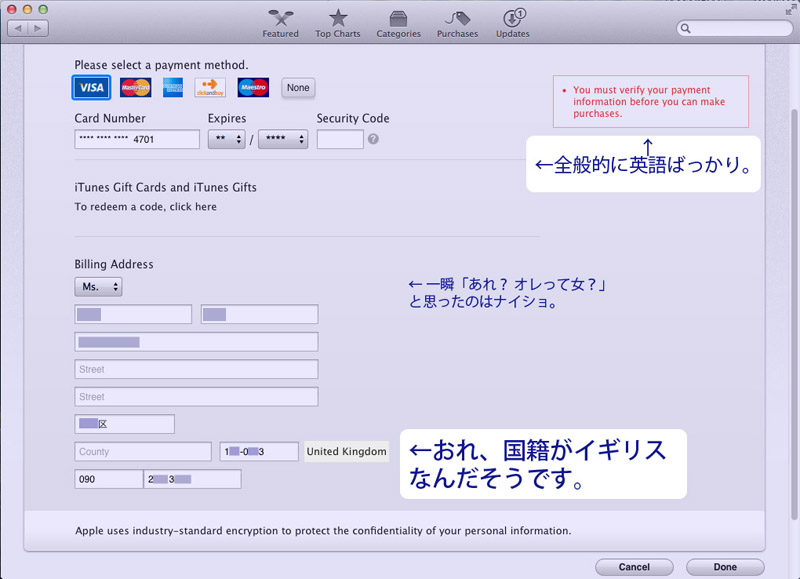Expand the Ms. title dropdown
Image resolution: width=800 pixels, height=579 pixels.
point(98,287)
